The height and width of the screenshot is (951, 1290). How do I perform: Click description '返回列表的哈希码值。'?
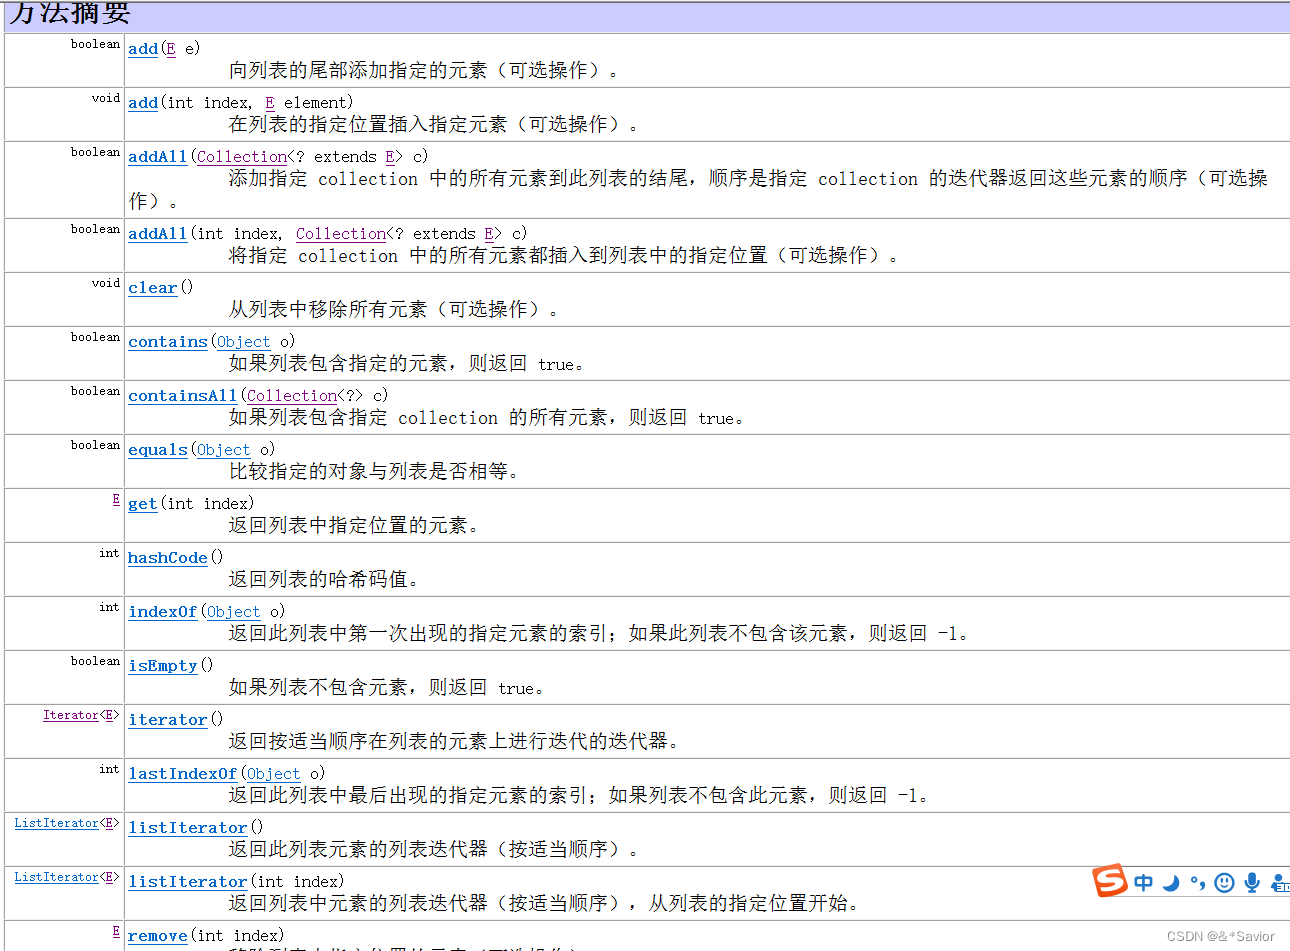click(x=324, y=579)
